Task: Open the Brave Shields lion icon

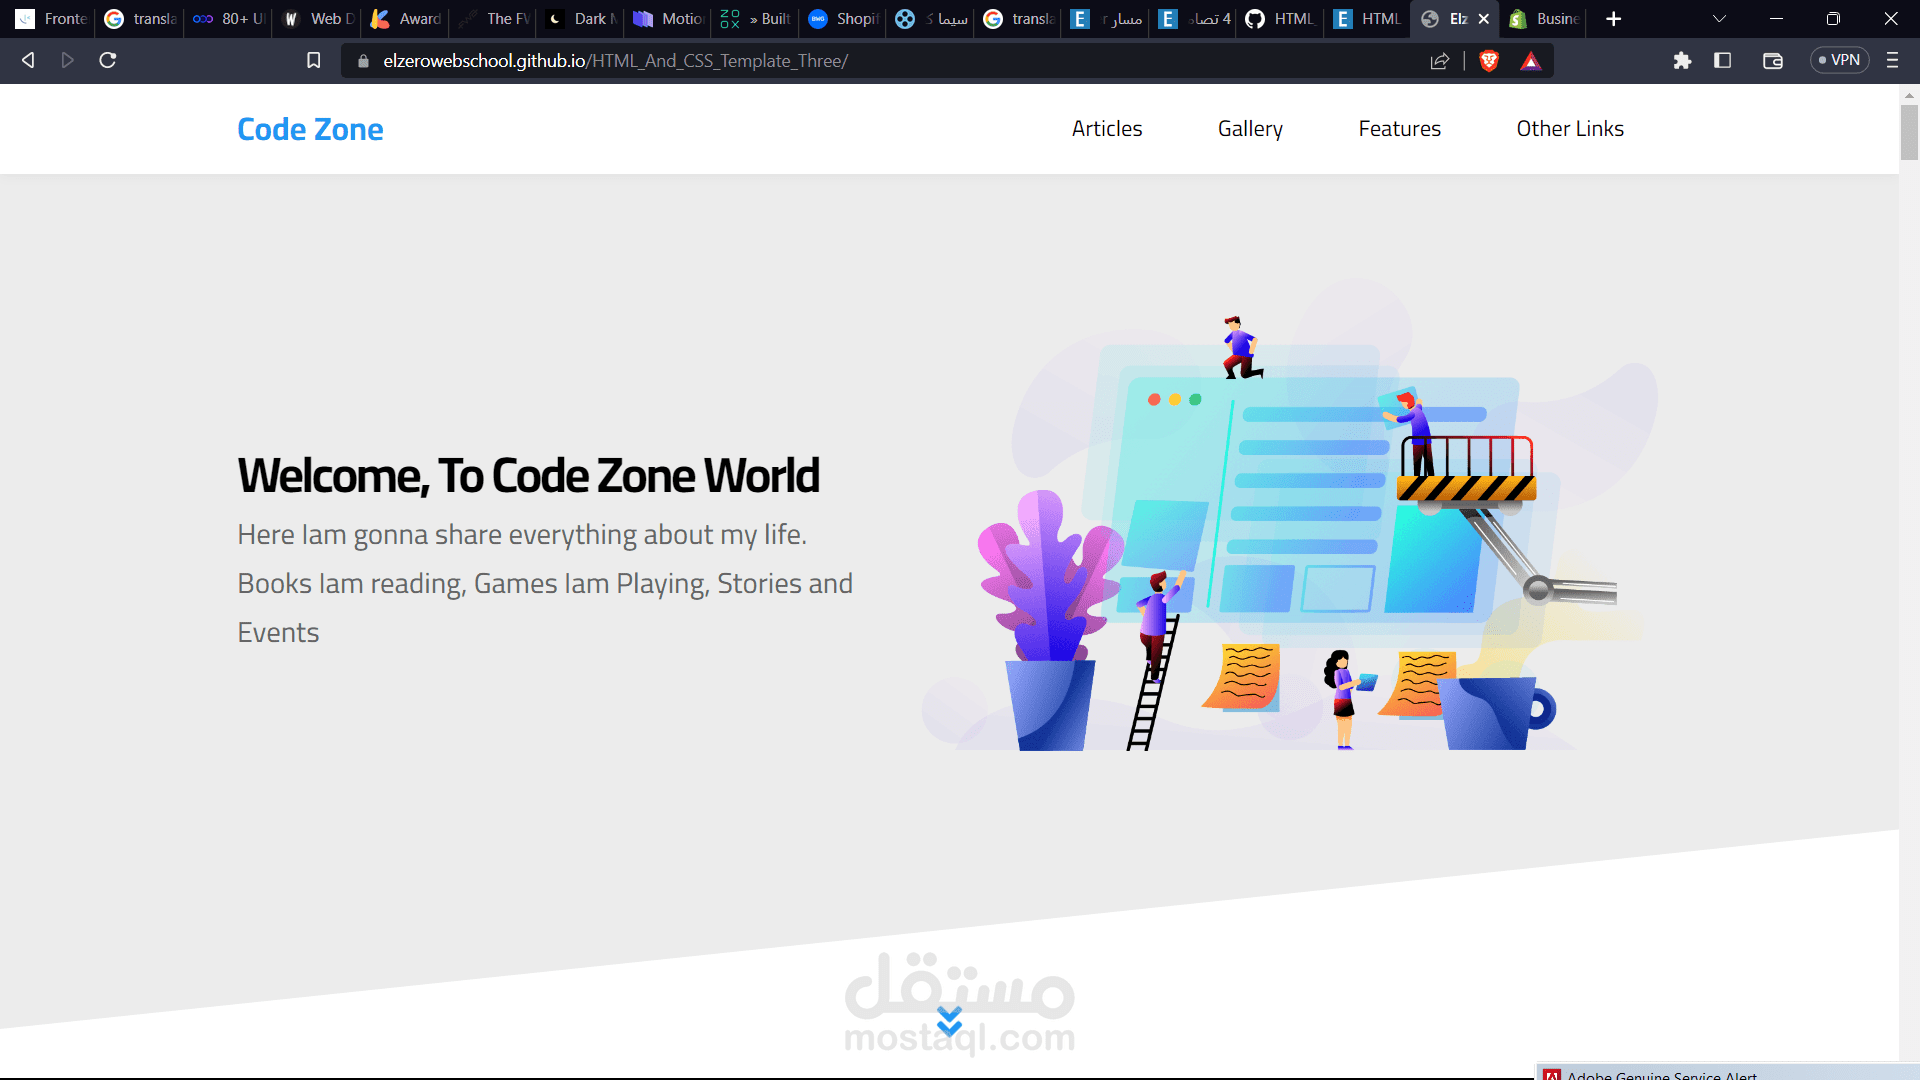Action: pyautogui.click(x=1489, y=61)
